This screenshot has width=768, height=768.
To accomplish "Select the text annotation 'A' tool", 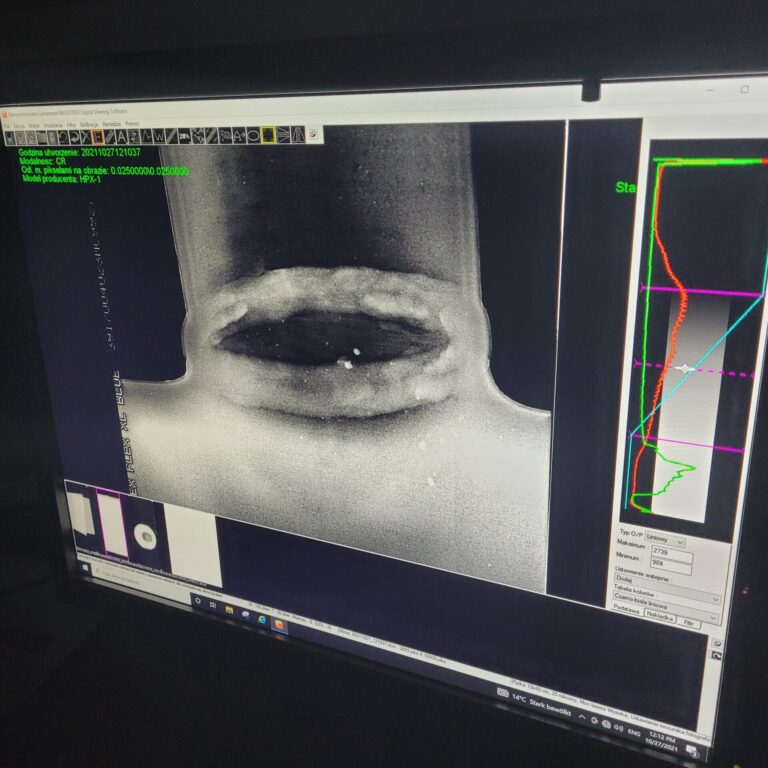I will click(122, 136).
